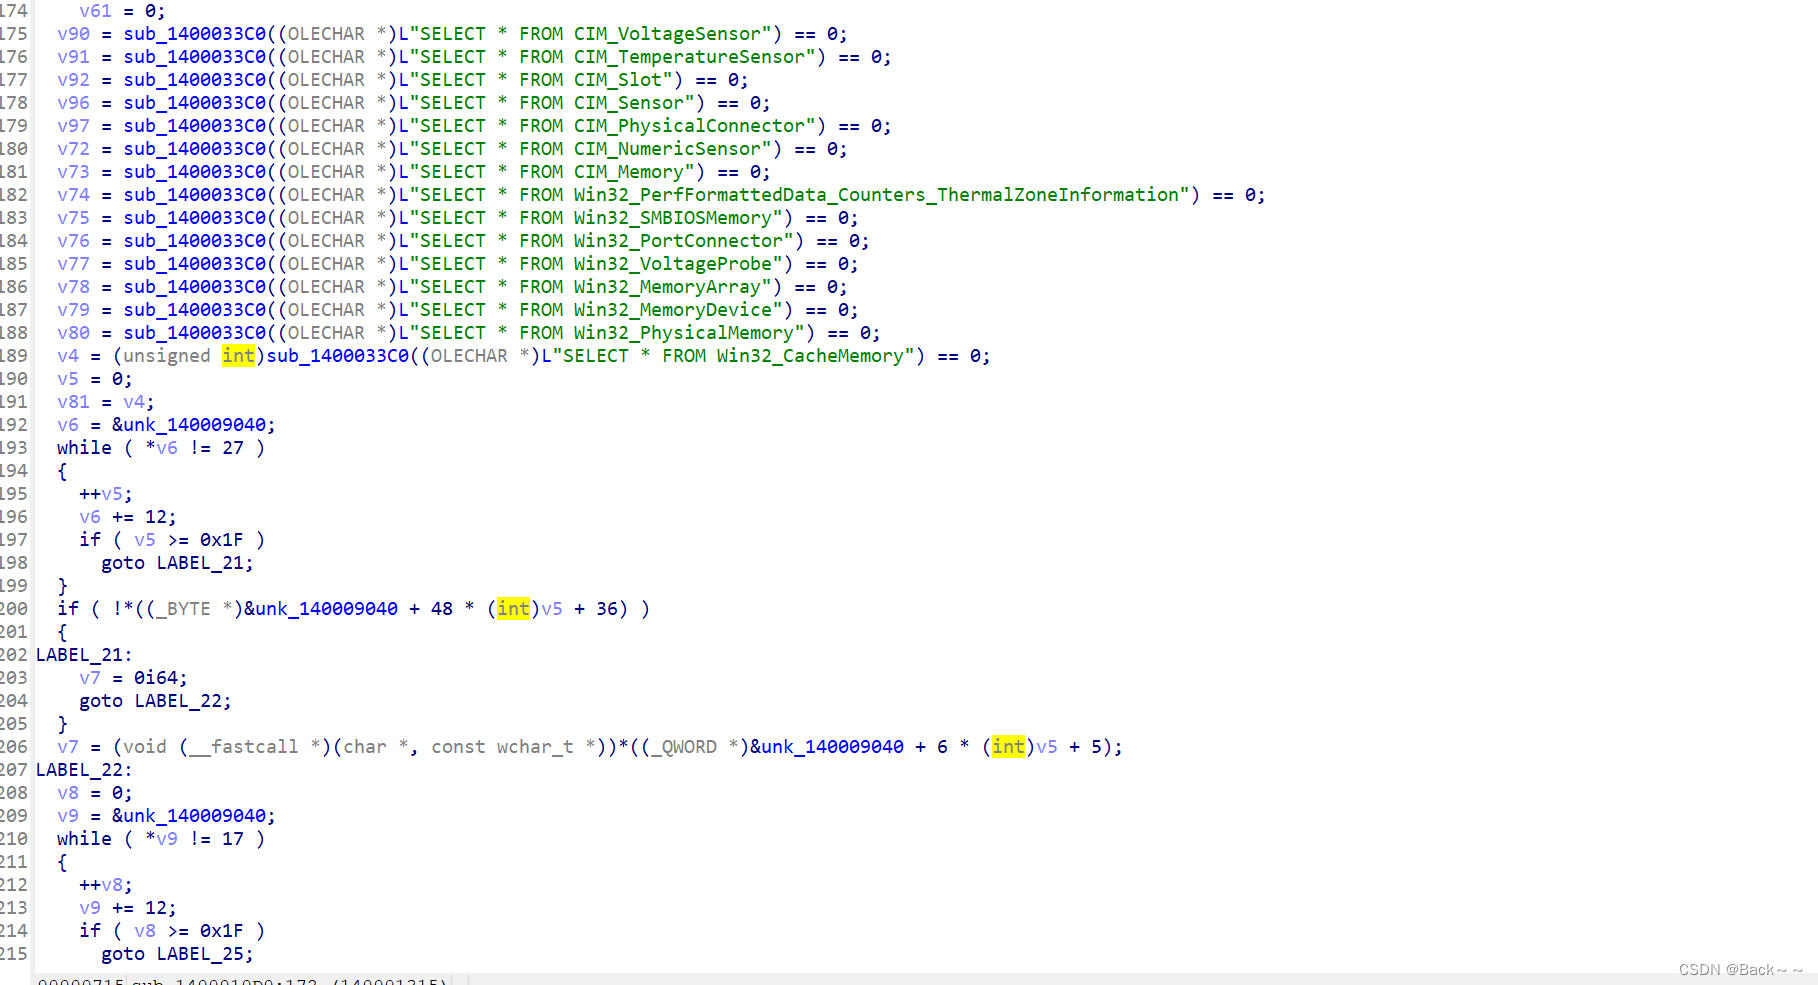Click sub_1400033C0 in the v80 assignment
1818x985 pixels.
click(x=195, y=333)
